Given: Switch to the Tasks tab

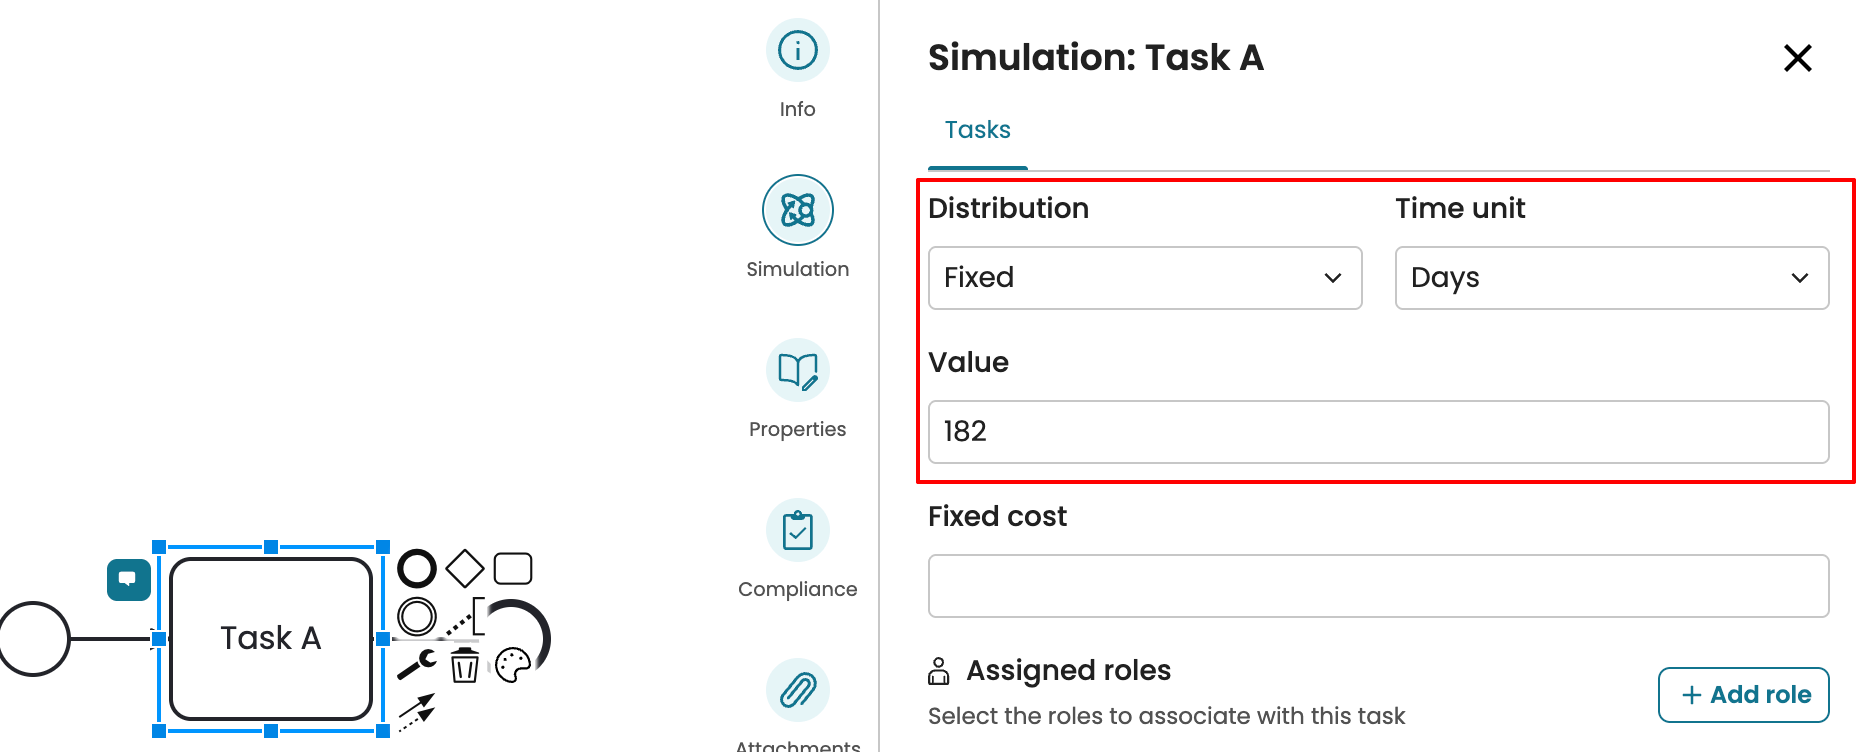Looking at the screenshot, I should [977, 130].
